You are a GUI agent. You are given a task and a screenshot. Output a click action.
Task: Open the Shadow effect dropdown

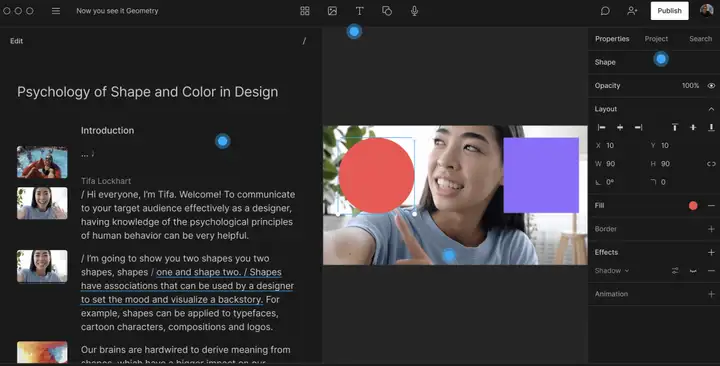[612, 271]
